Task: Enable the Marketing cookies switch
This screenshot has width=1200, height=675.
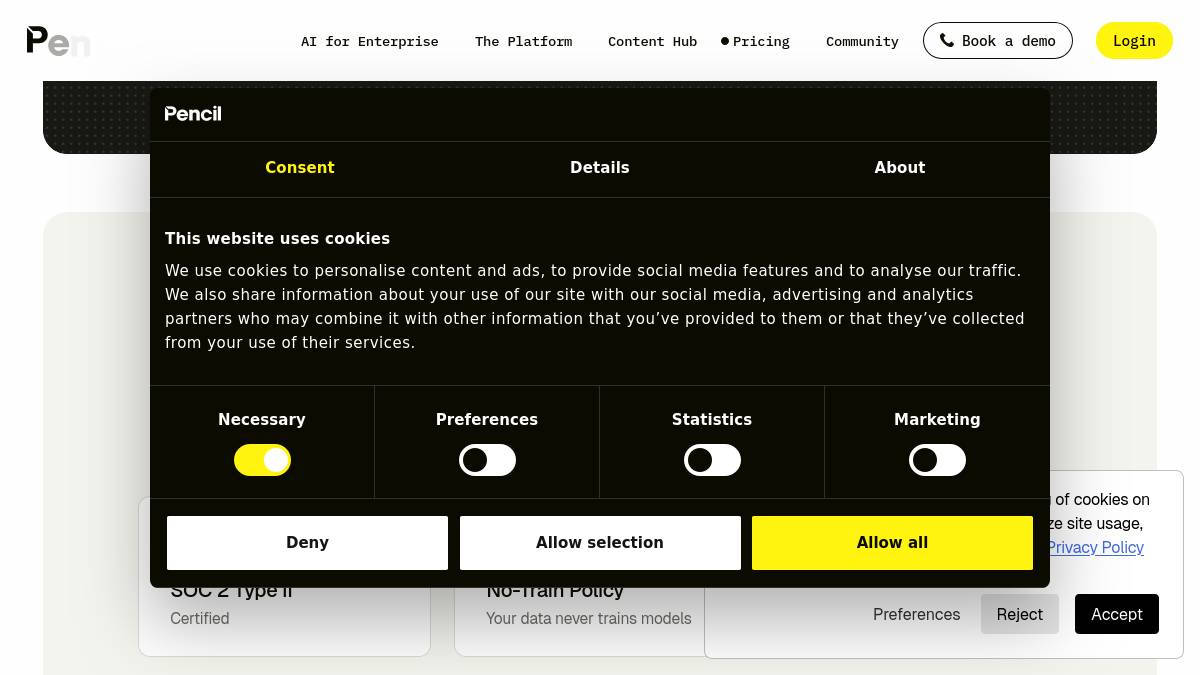Action: click(937, 460)
